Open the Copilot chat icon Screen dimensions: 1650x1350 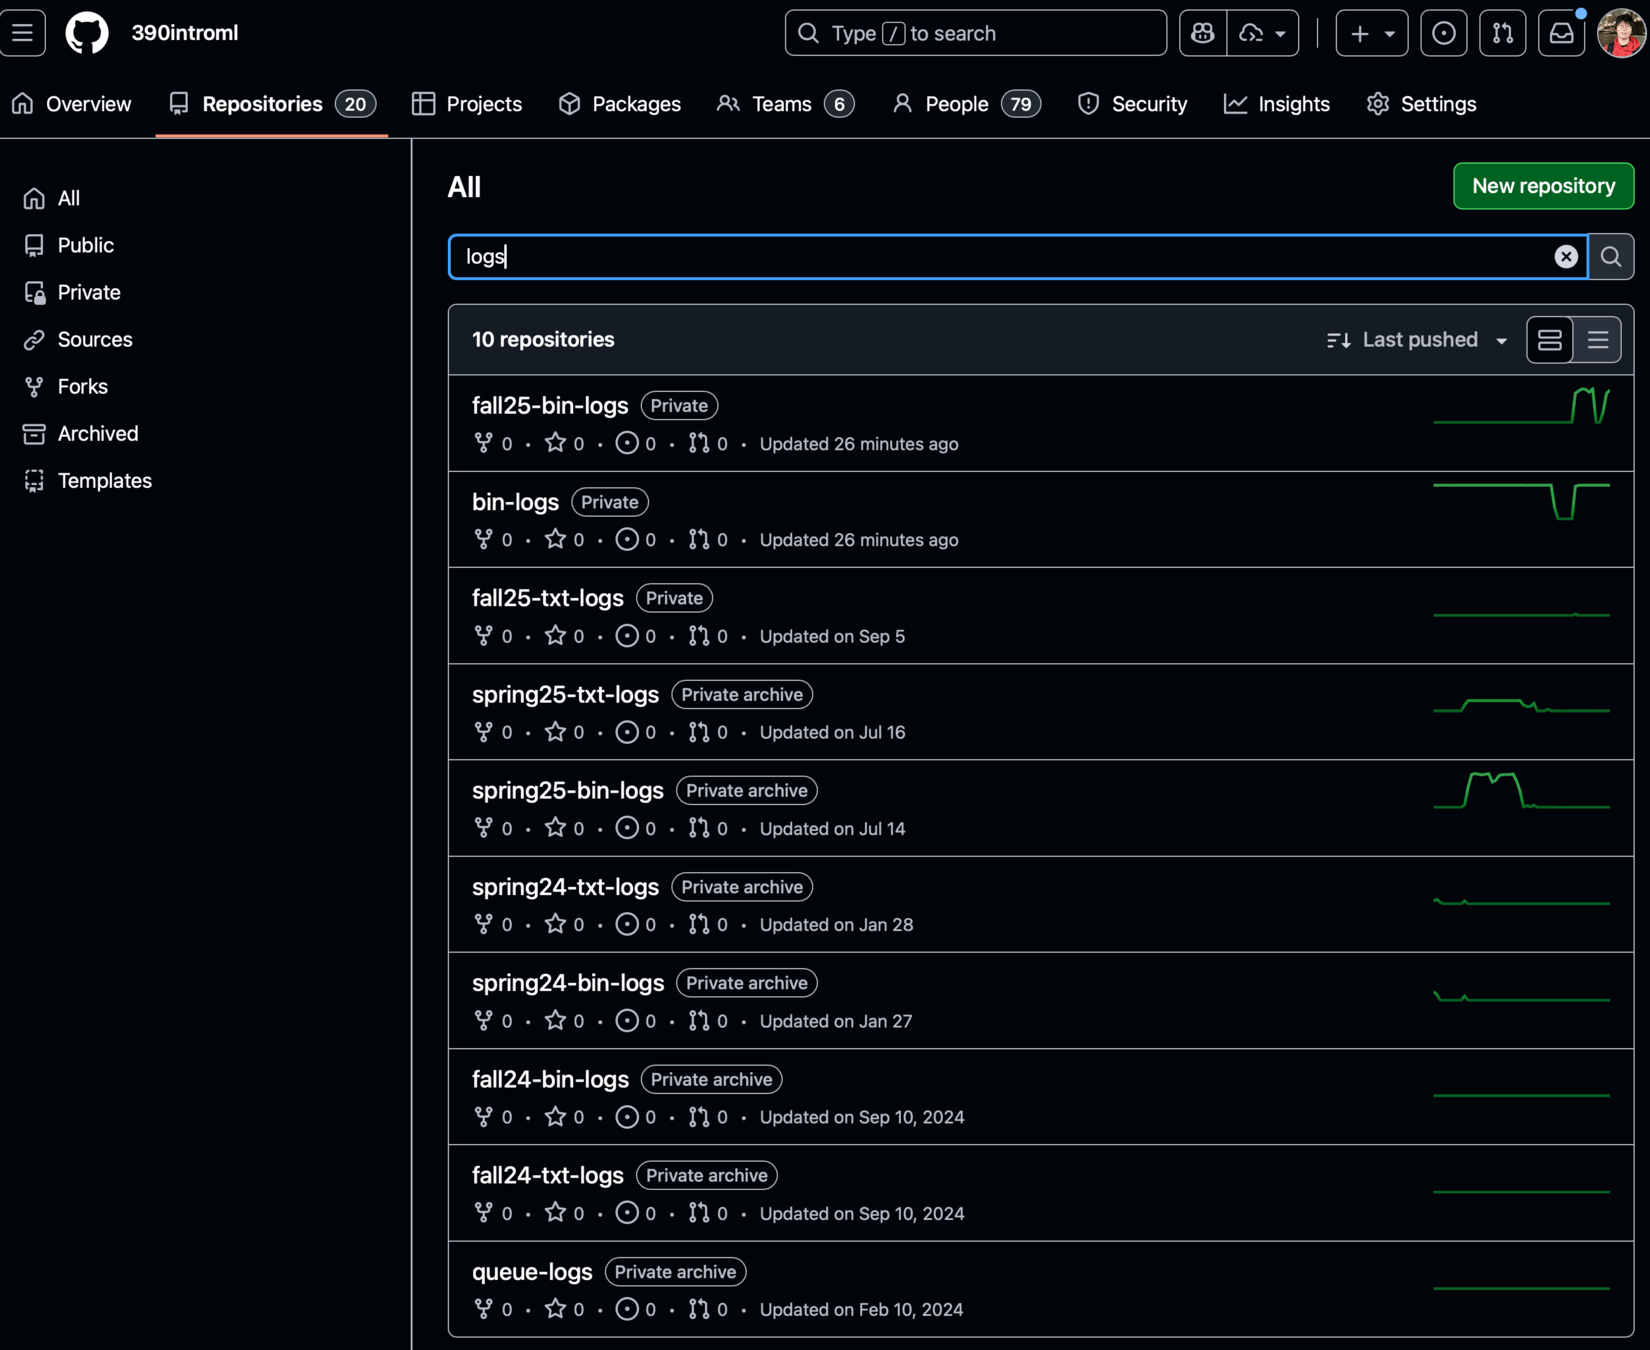tap(1203, 33)
